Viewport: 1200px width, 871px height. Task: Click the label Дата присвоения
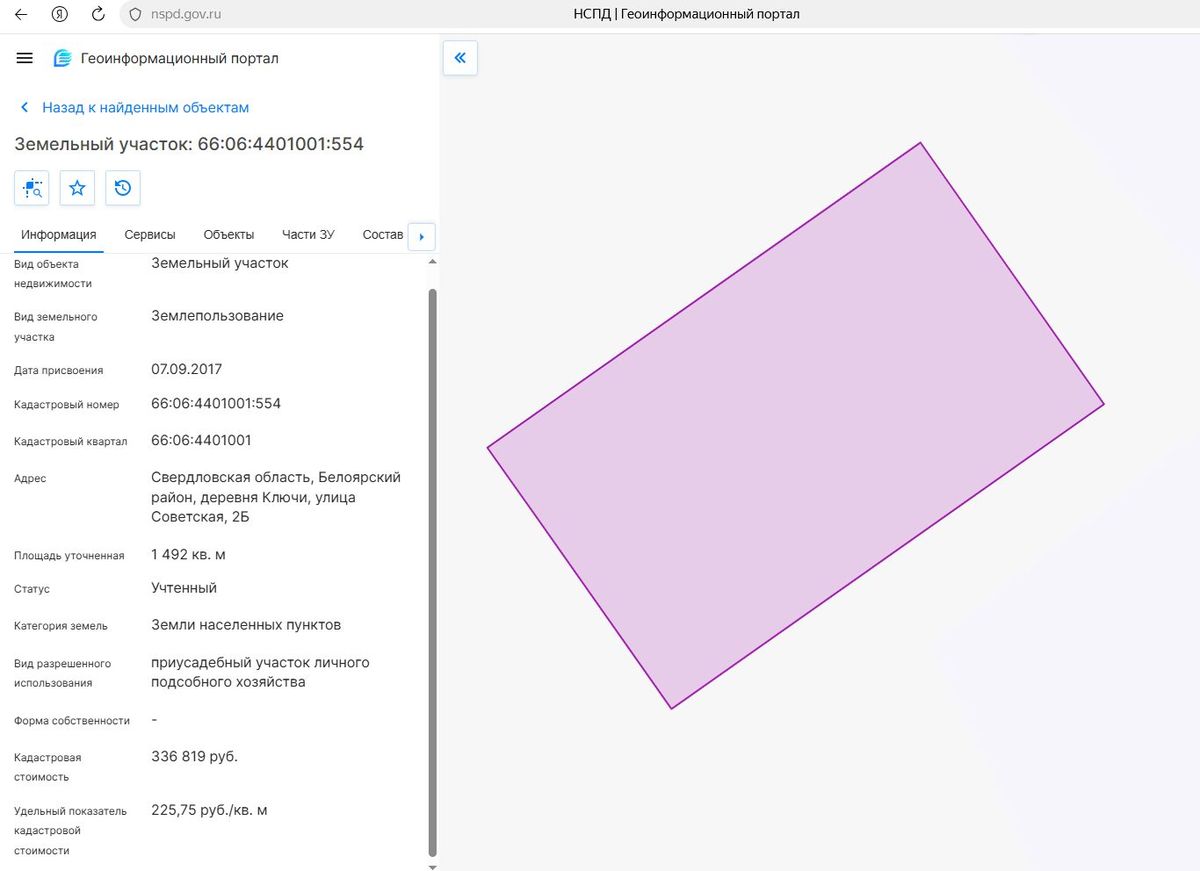coord(59,371)
